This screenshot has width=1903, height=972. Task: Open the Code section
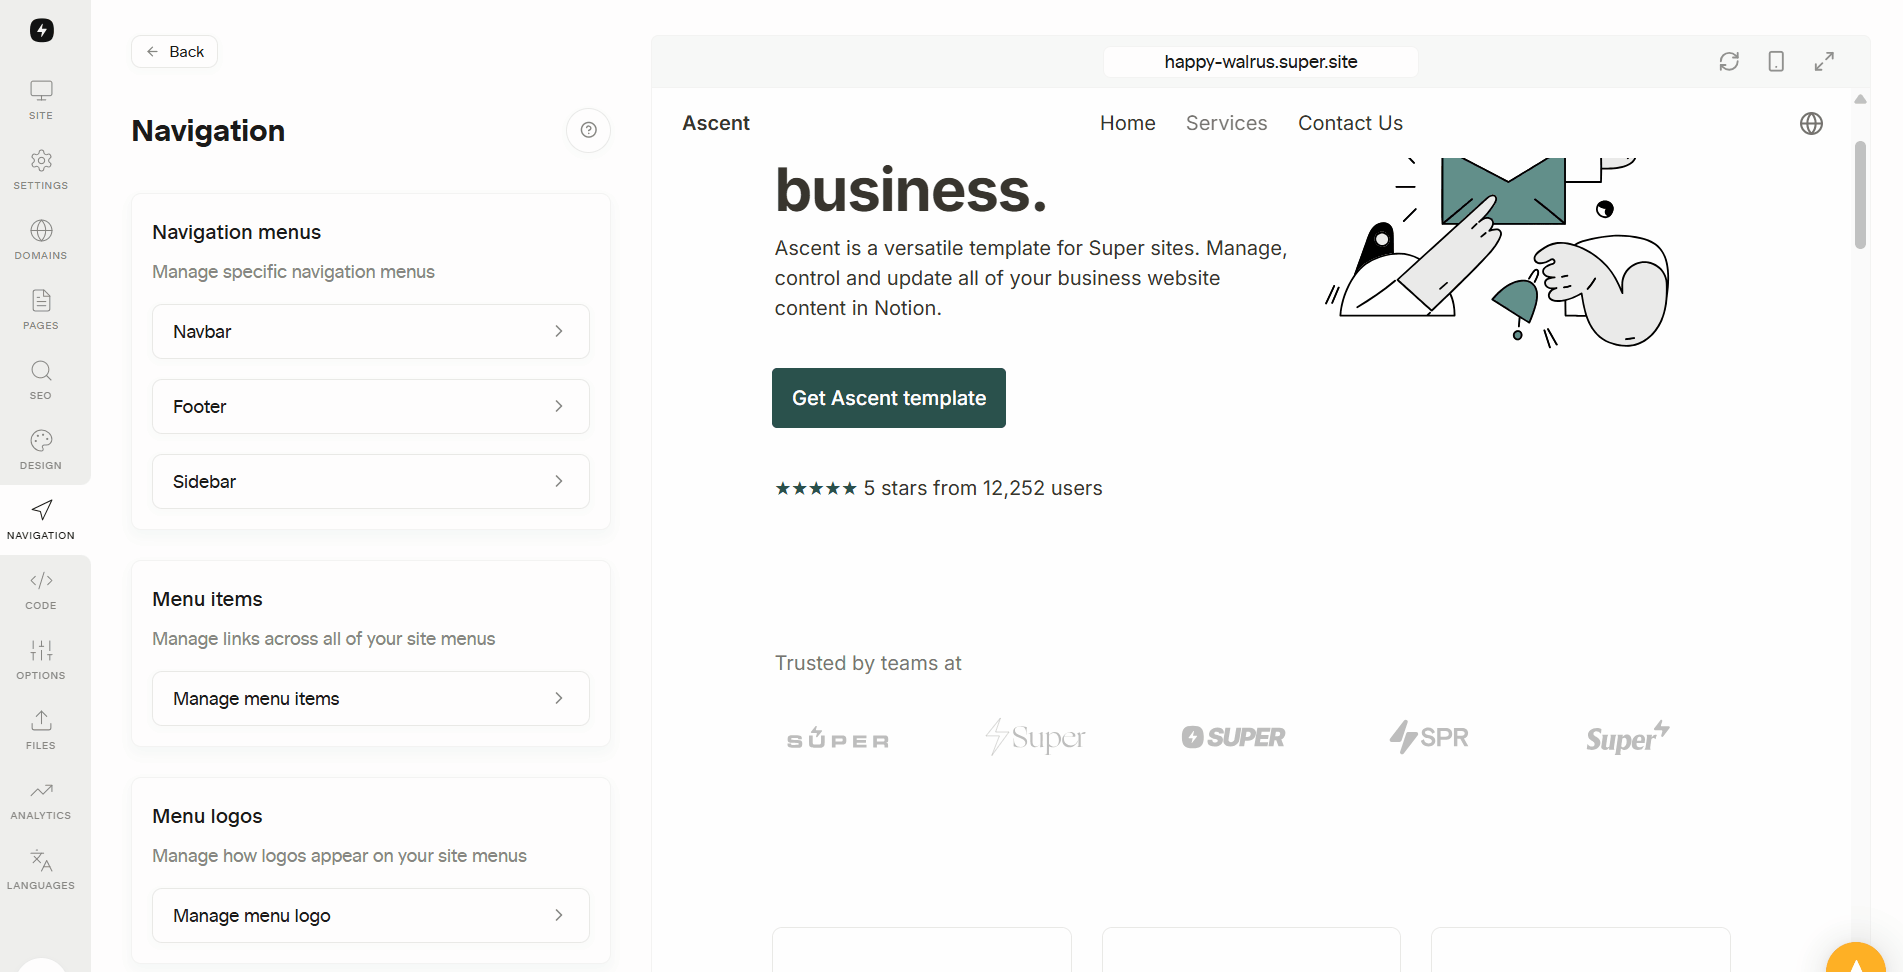tap(41, 590)
